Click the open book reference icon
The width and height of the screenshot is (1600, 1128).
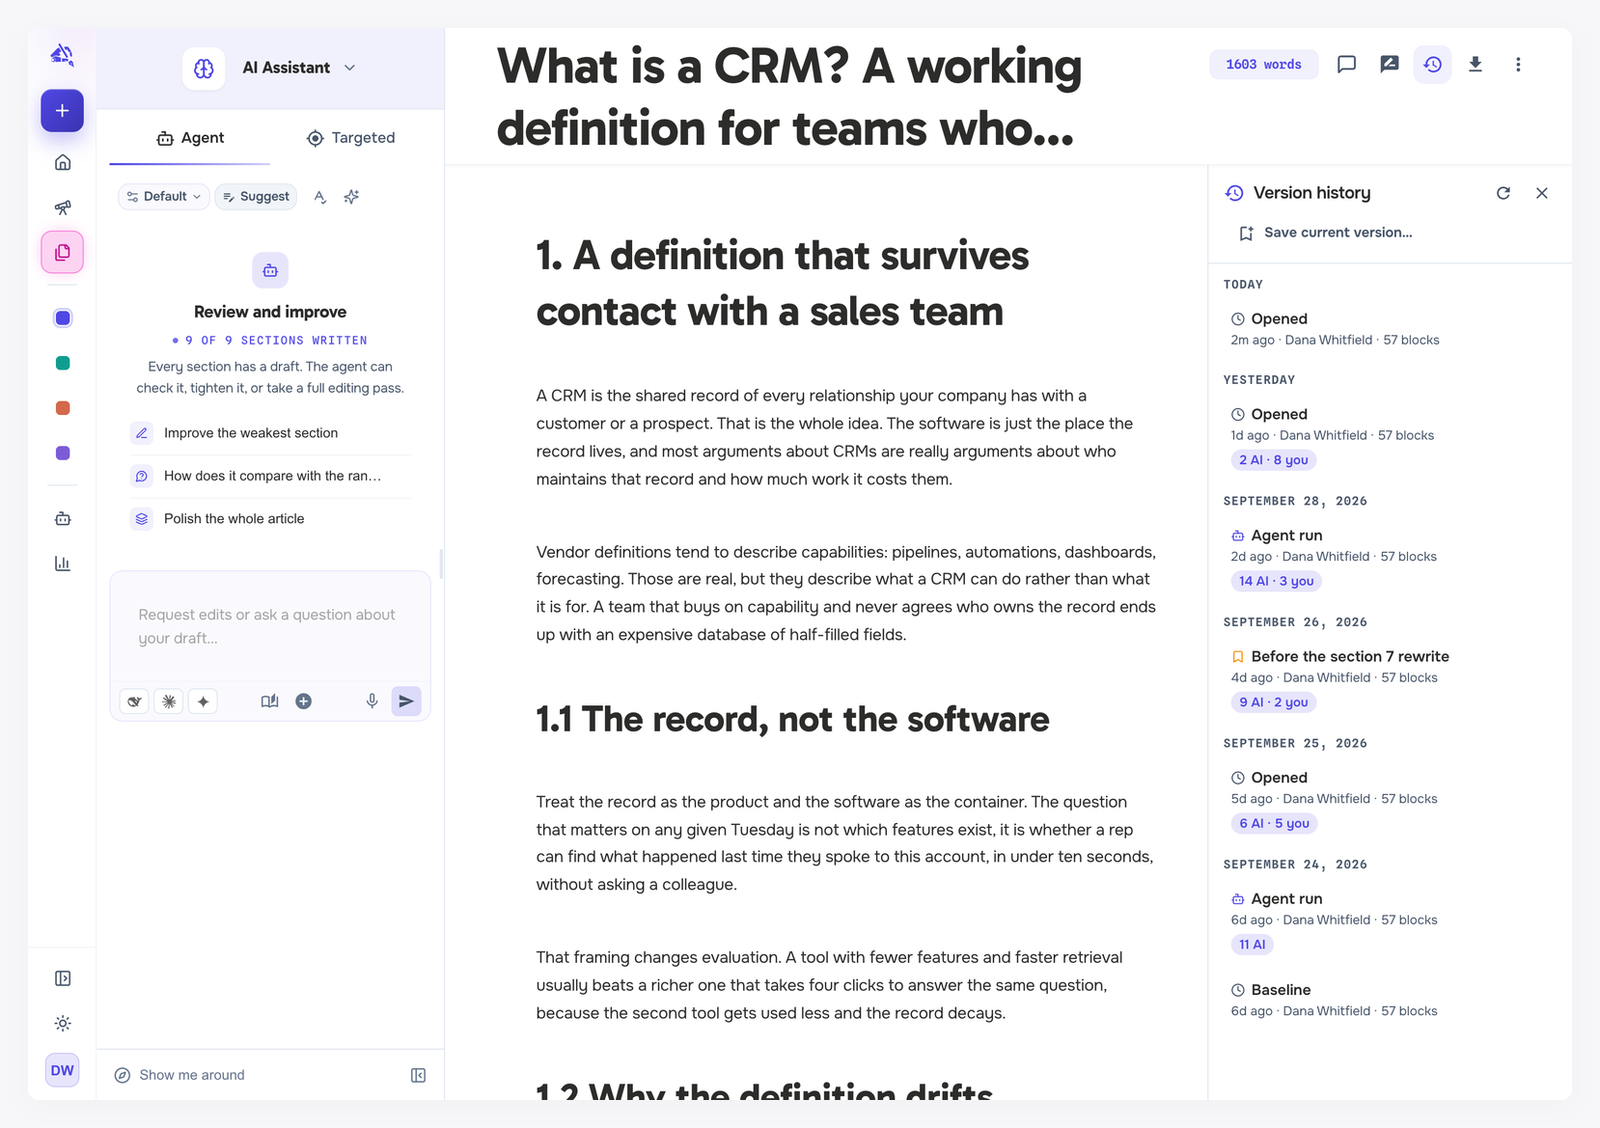[x=270, y=701]
